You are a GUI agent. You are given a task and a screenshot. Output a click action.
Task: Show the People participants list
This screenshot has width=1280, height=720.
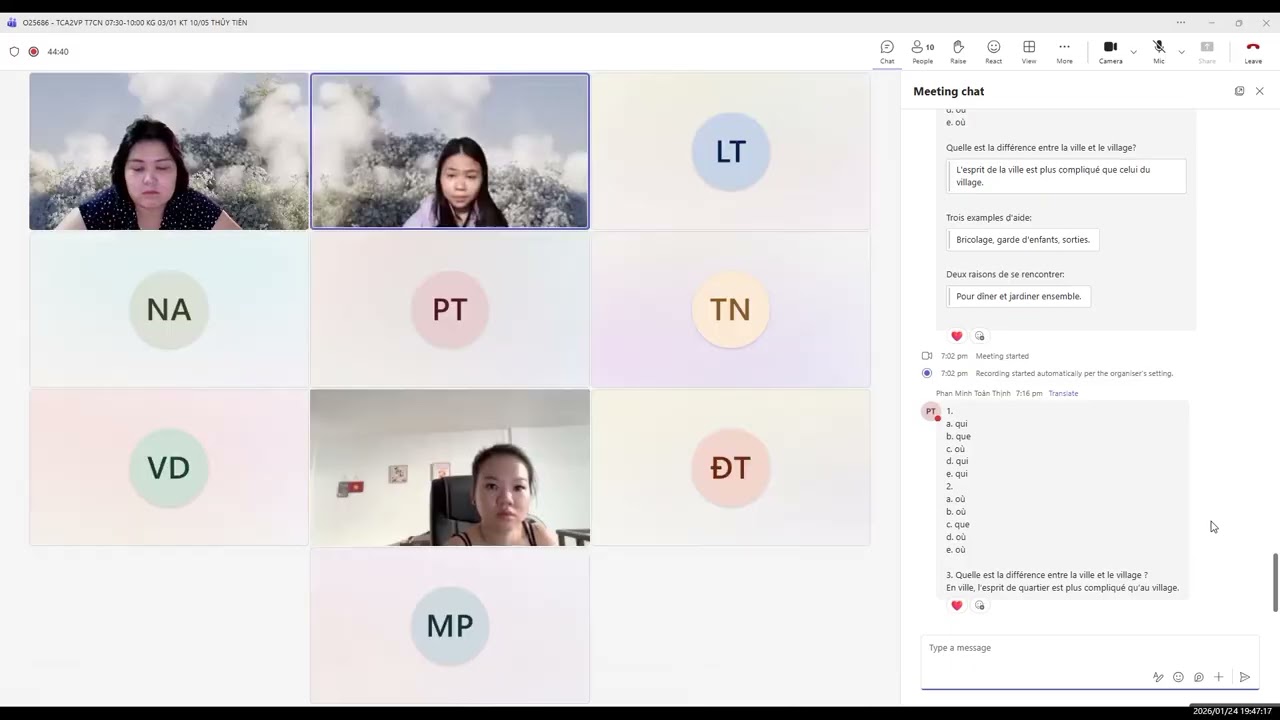pos(922,52)
